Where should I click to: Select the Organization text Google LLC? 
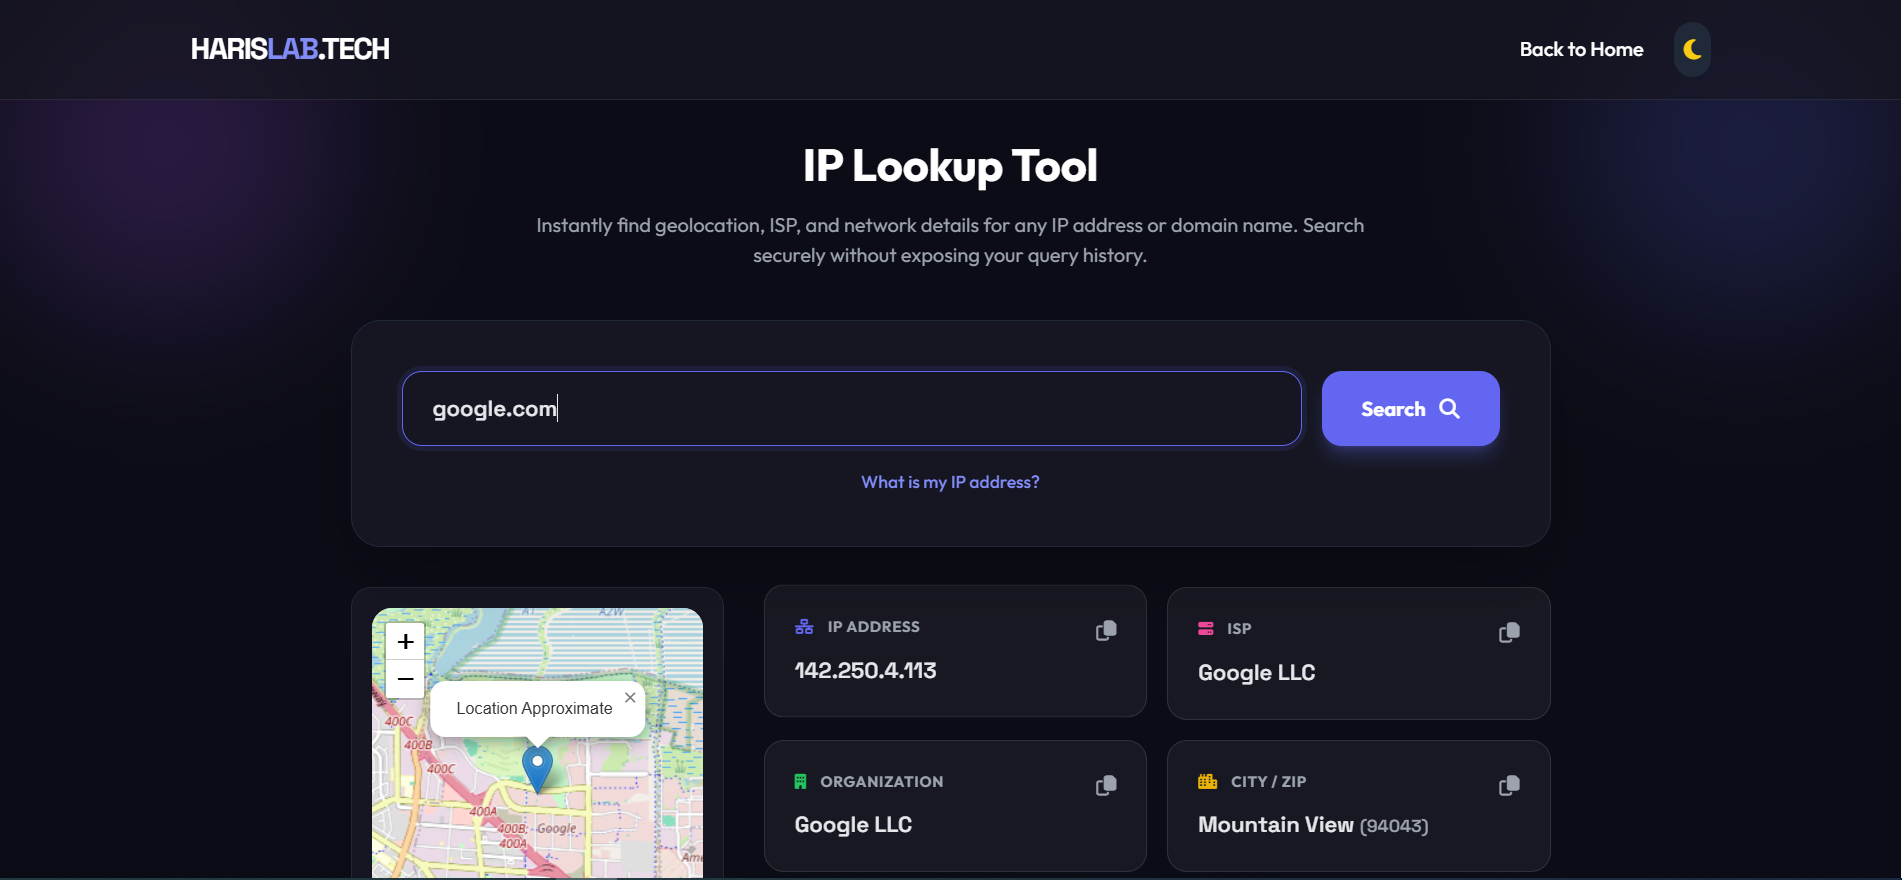[853, 825]
